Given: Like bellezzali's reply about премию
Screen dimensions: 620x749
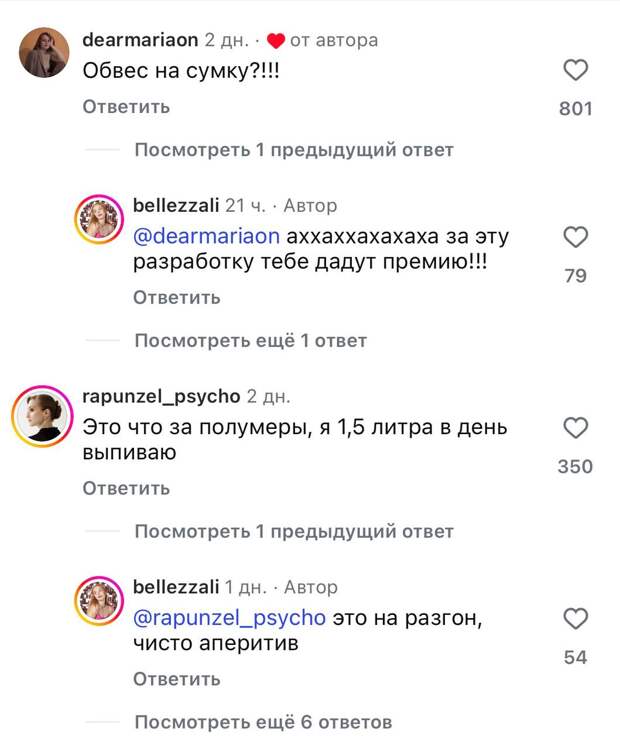Looking at the screenshot, I should pos(576,237).
